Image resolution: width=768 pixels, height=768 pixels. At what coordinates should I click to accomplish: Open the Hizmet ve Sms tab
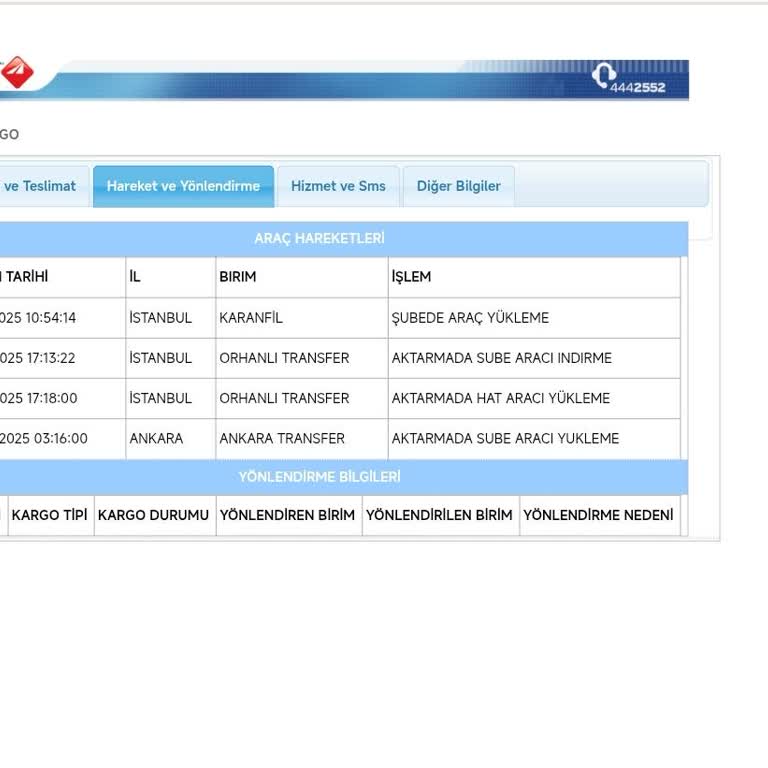[x=338, y=187]
